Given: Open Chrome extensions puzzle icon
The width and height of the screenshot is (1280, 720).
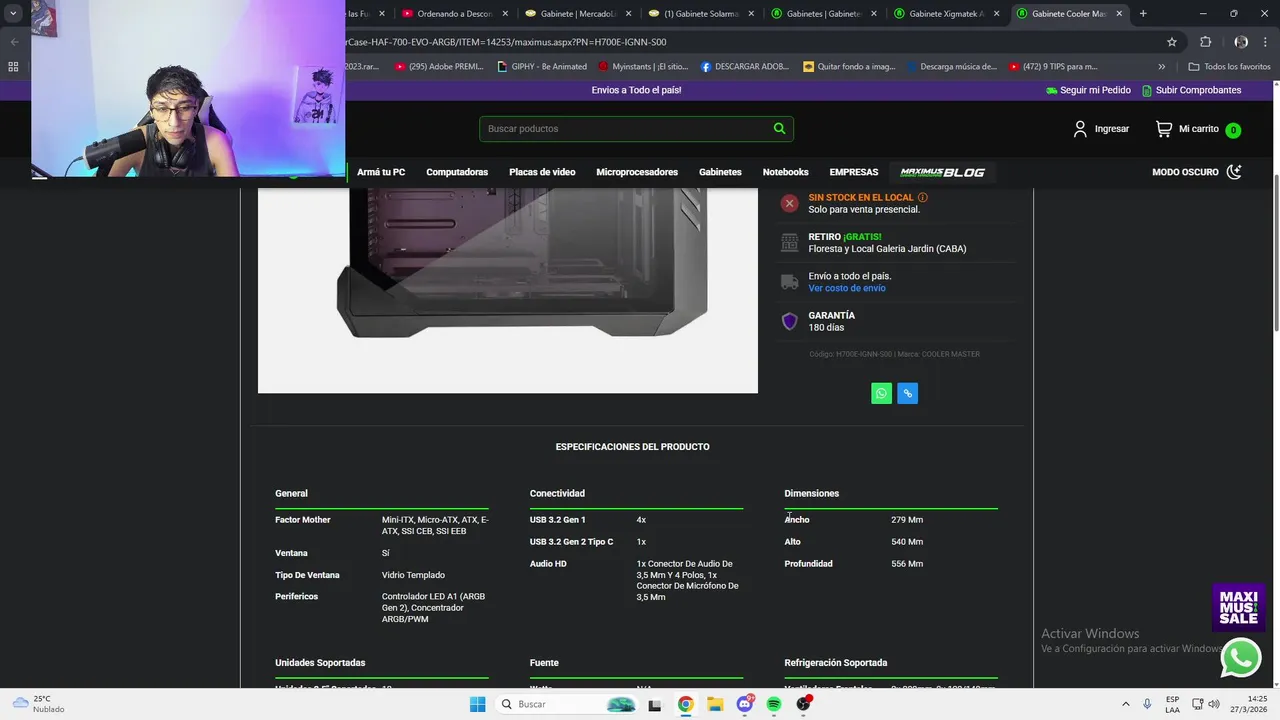Looking at the screenshot, I should 1205,42.
